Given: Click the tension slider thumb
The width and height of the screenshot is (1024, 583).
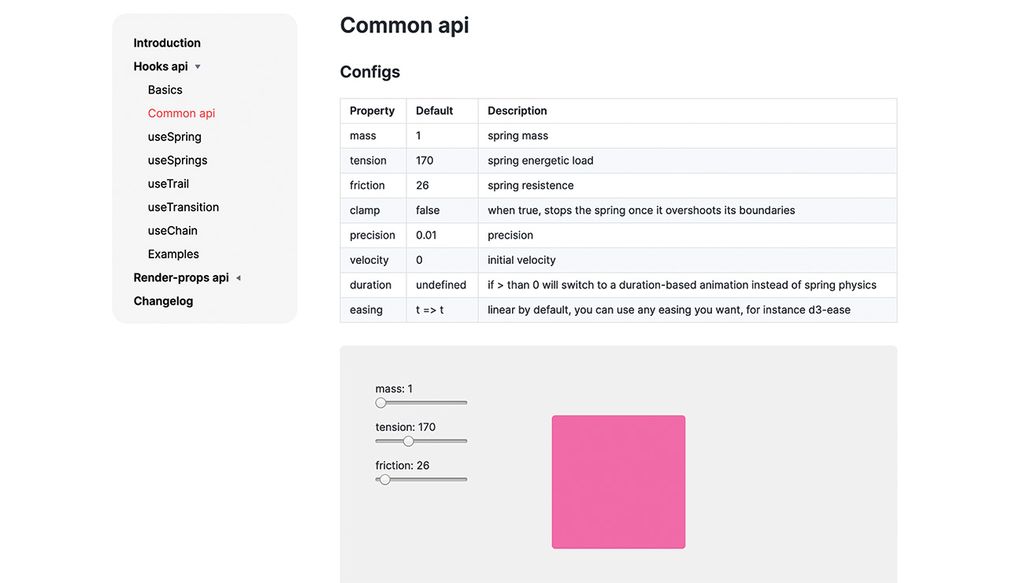Looking at the screenshot, I should (x=408, y=441).
